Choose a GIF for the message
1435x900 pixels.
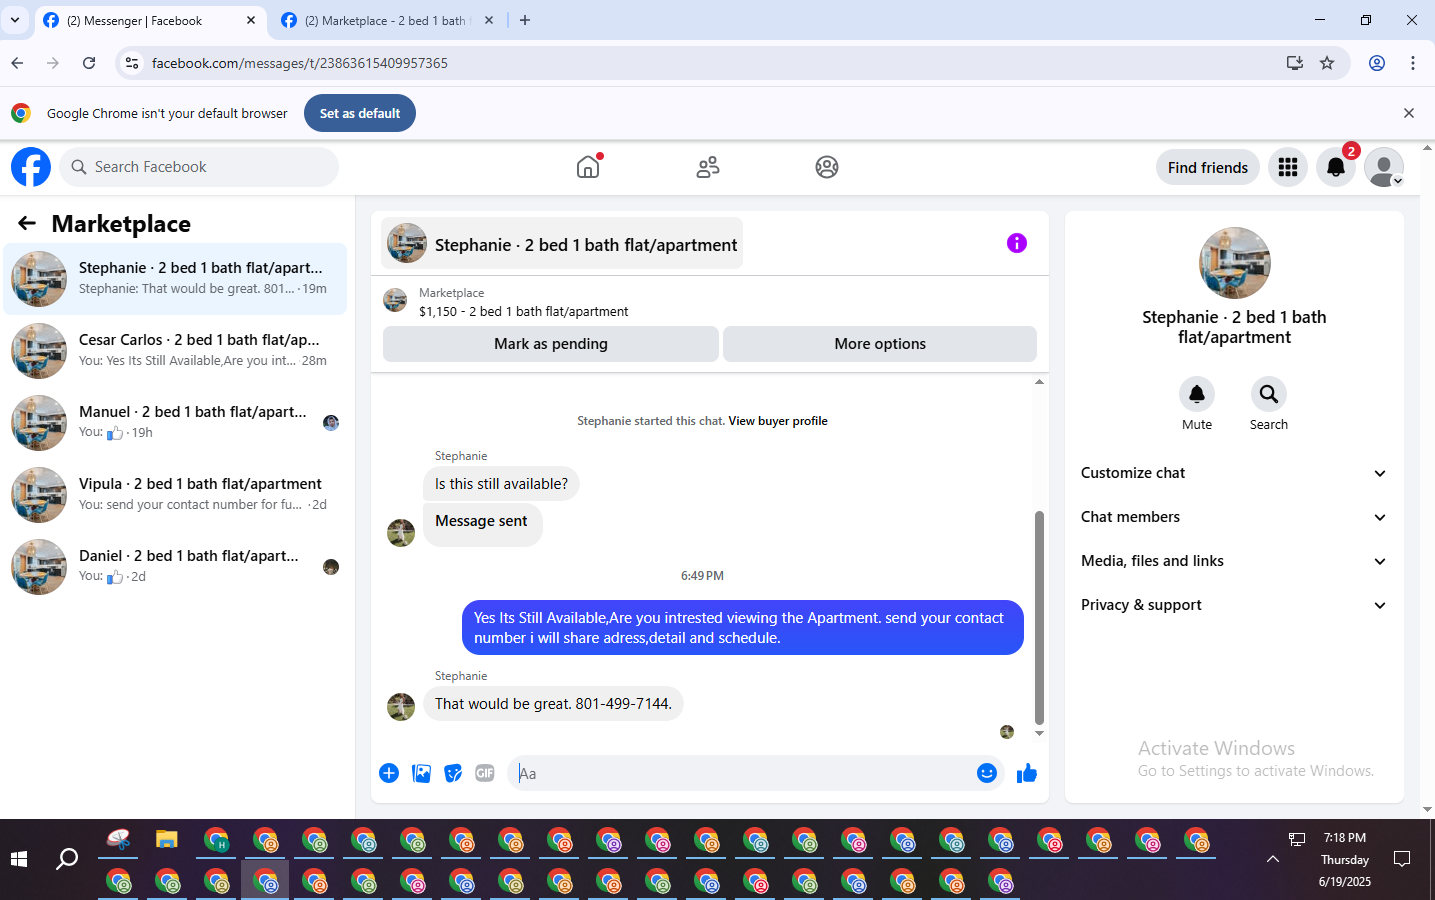click(485, 773)
